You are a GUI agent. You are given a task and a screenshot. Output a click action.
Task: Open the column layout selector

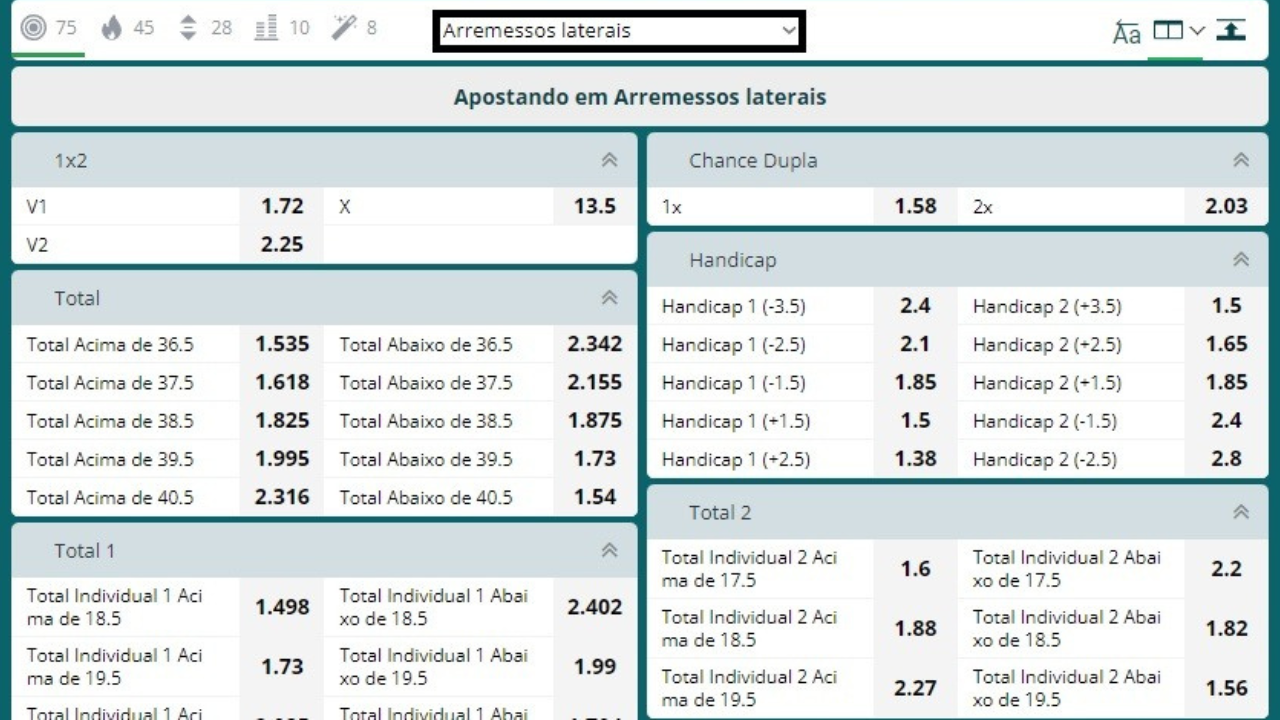click(1178, 31)
